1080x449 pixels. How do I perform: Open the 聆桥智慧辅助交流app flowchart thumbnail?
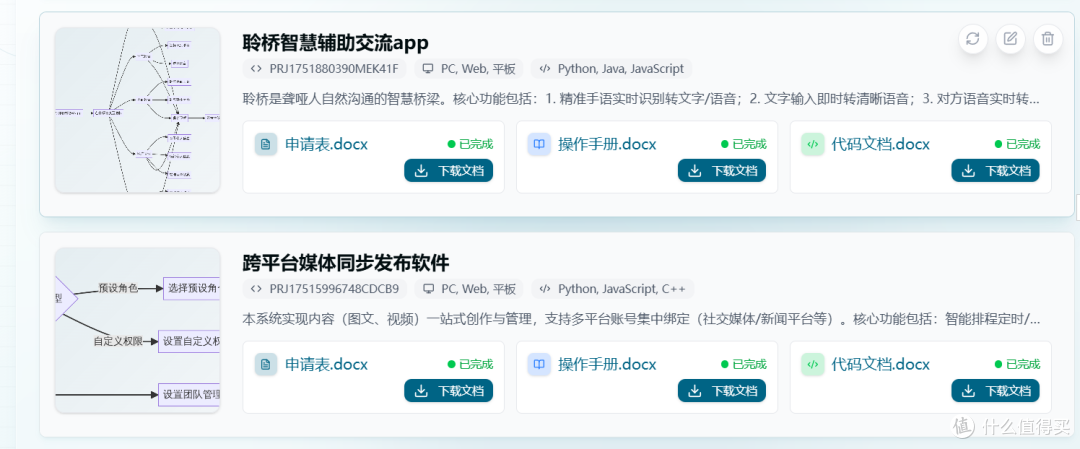point(138,110)
